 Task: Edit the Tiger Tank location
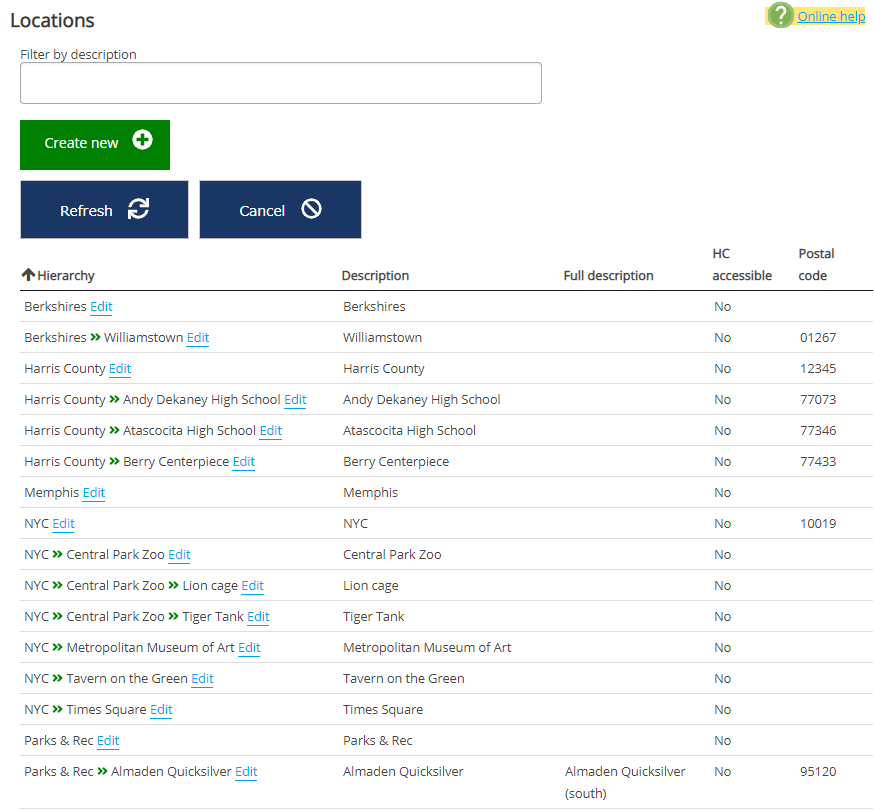[x=258, y=617]
